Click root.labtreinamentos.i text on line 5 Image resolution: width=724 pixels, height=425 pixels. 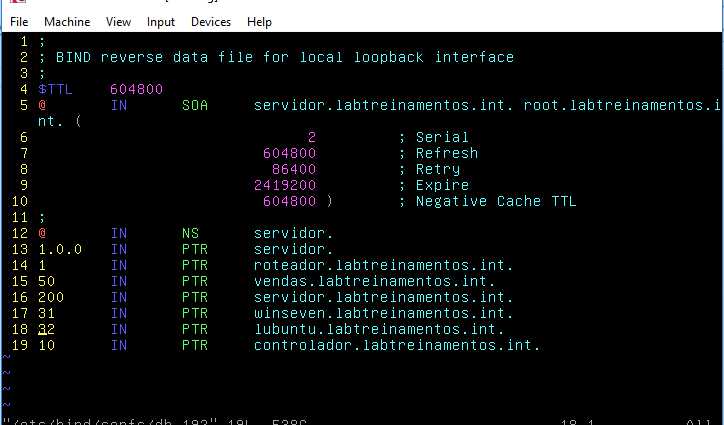622,105
